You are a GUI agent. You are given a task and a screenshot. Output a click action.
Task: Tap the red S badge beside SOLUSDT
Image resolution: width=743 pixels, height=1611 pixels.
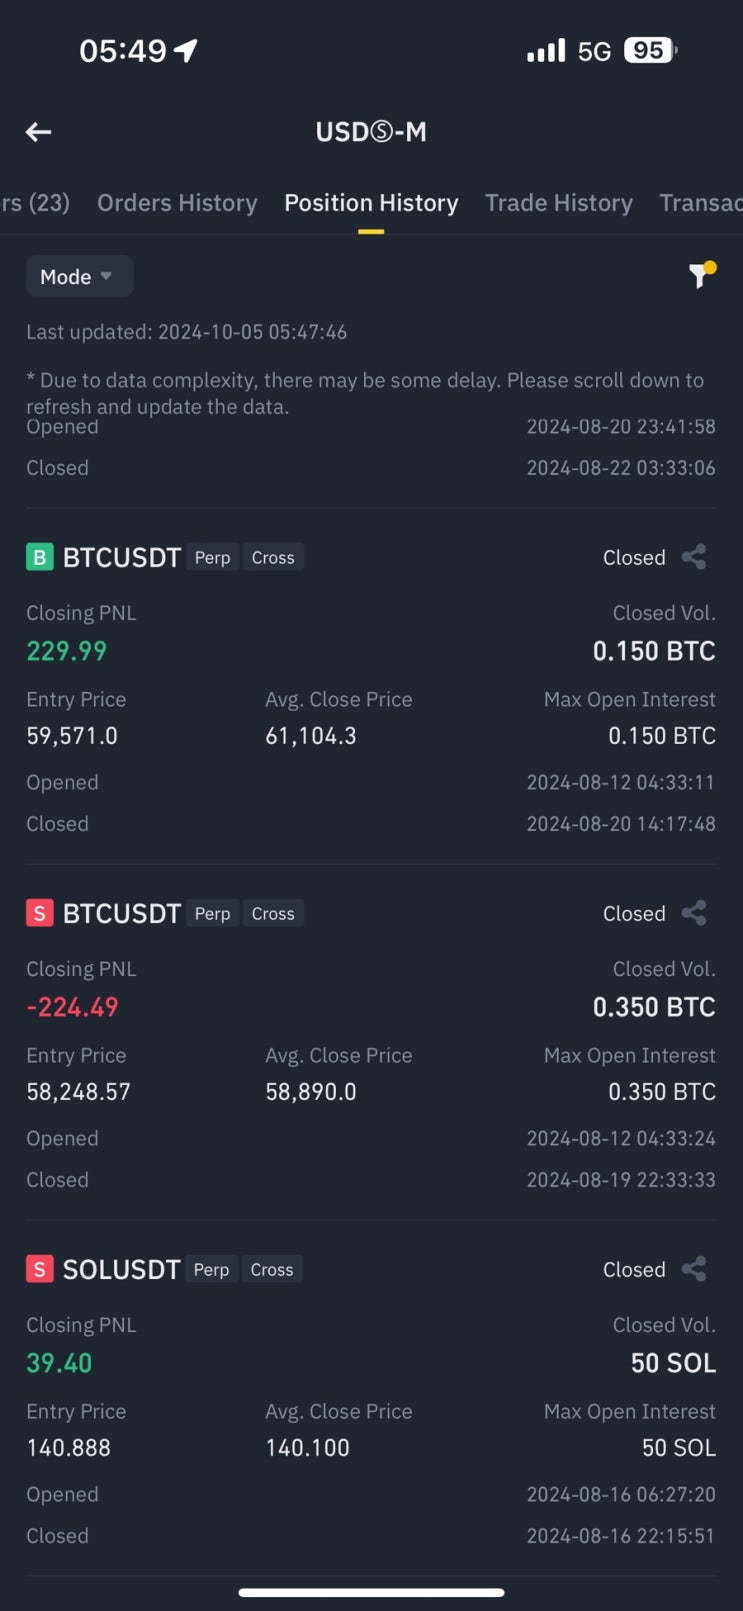(39, 1269)
